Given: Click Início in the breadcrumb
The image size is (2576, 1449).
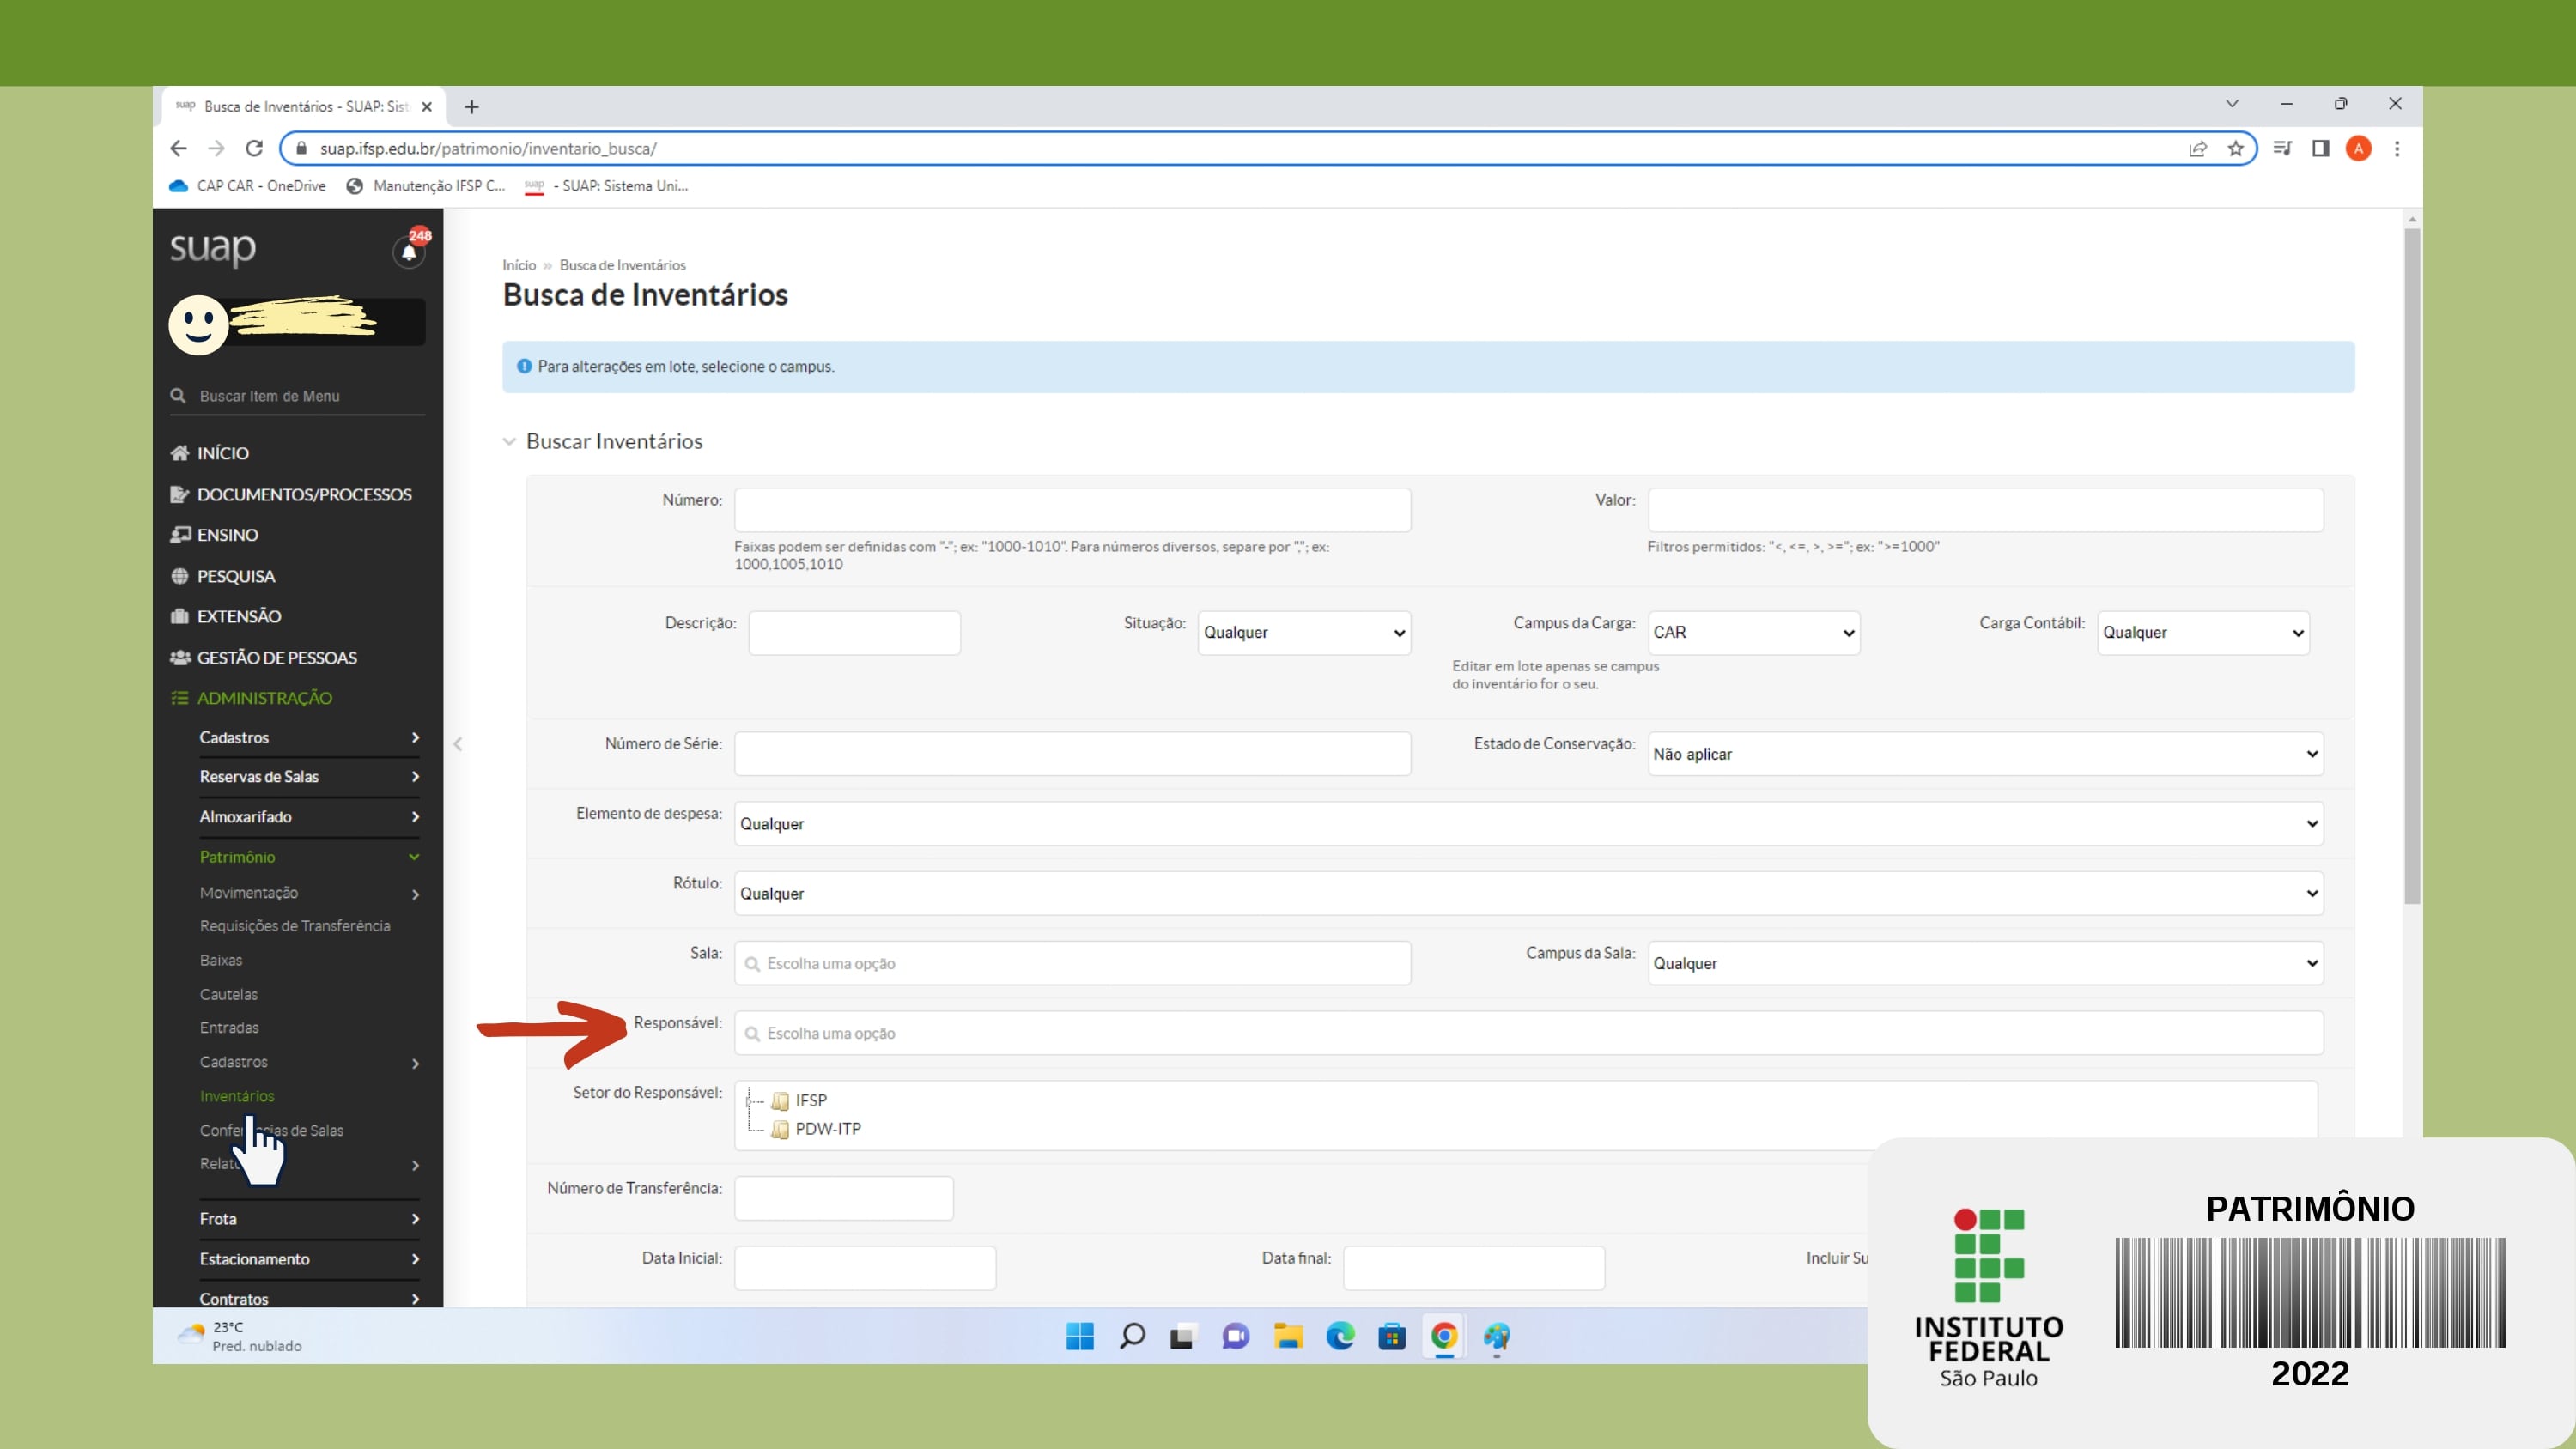Looking at the screenshot, I should point(519,265).
